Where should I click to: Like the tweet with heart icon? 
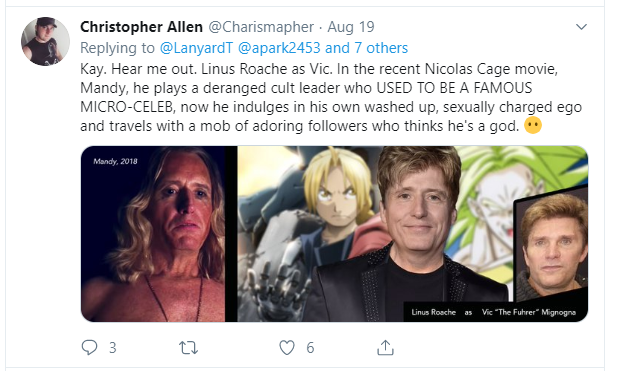(287, 348)
